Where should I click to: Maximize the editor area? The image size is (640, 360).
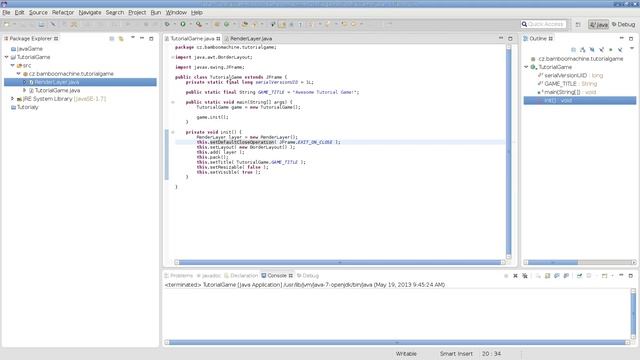510,38
